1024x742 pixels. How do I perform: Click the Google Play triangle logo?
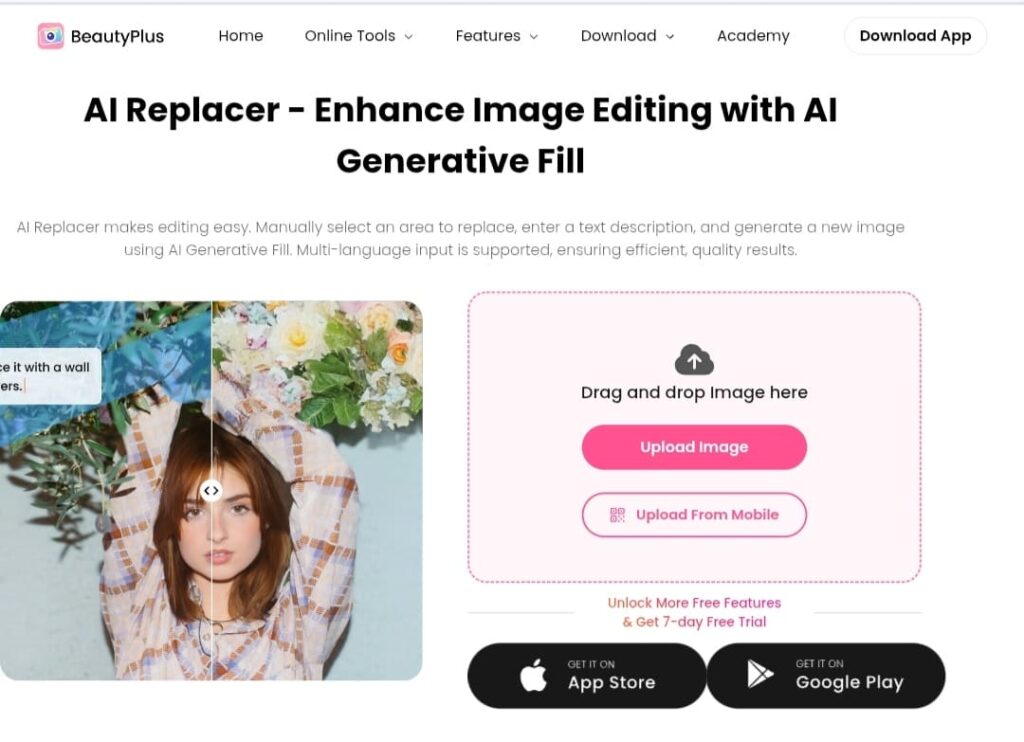pos(760,675)
